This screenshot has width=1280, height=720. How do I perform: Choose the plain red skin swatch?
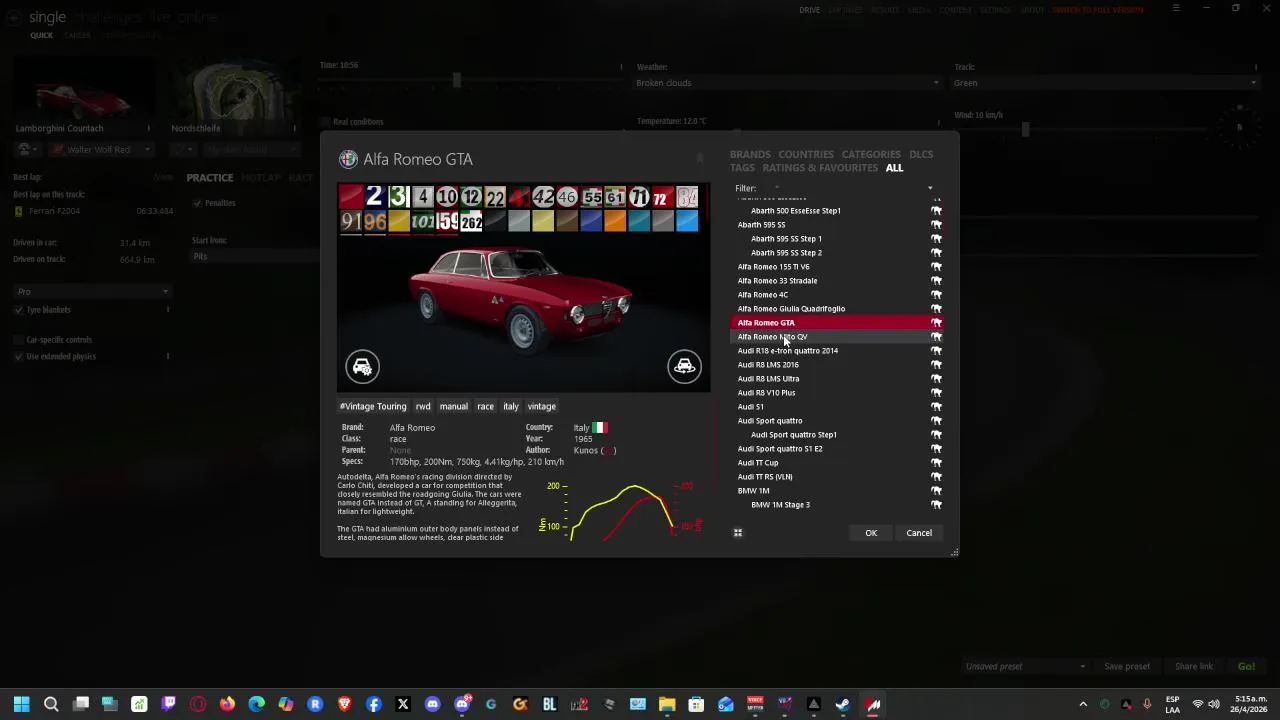click(351, 197)
